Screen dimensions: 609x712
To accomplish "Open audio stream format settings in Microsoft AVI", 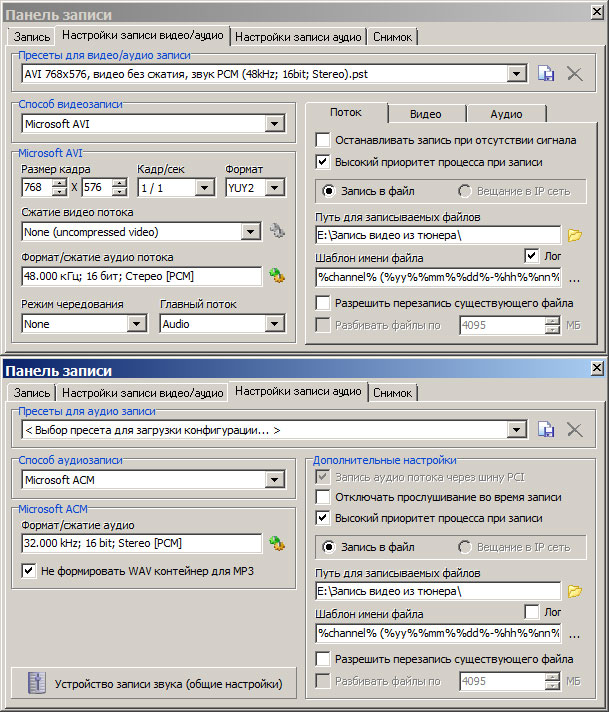I will (x=277, y=276).
